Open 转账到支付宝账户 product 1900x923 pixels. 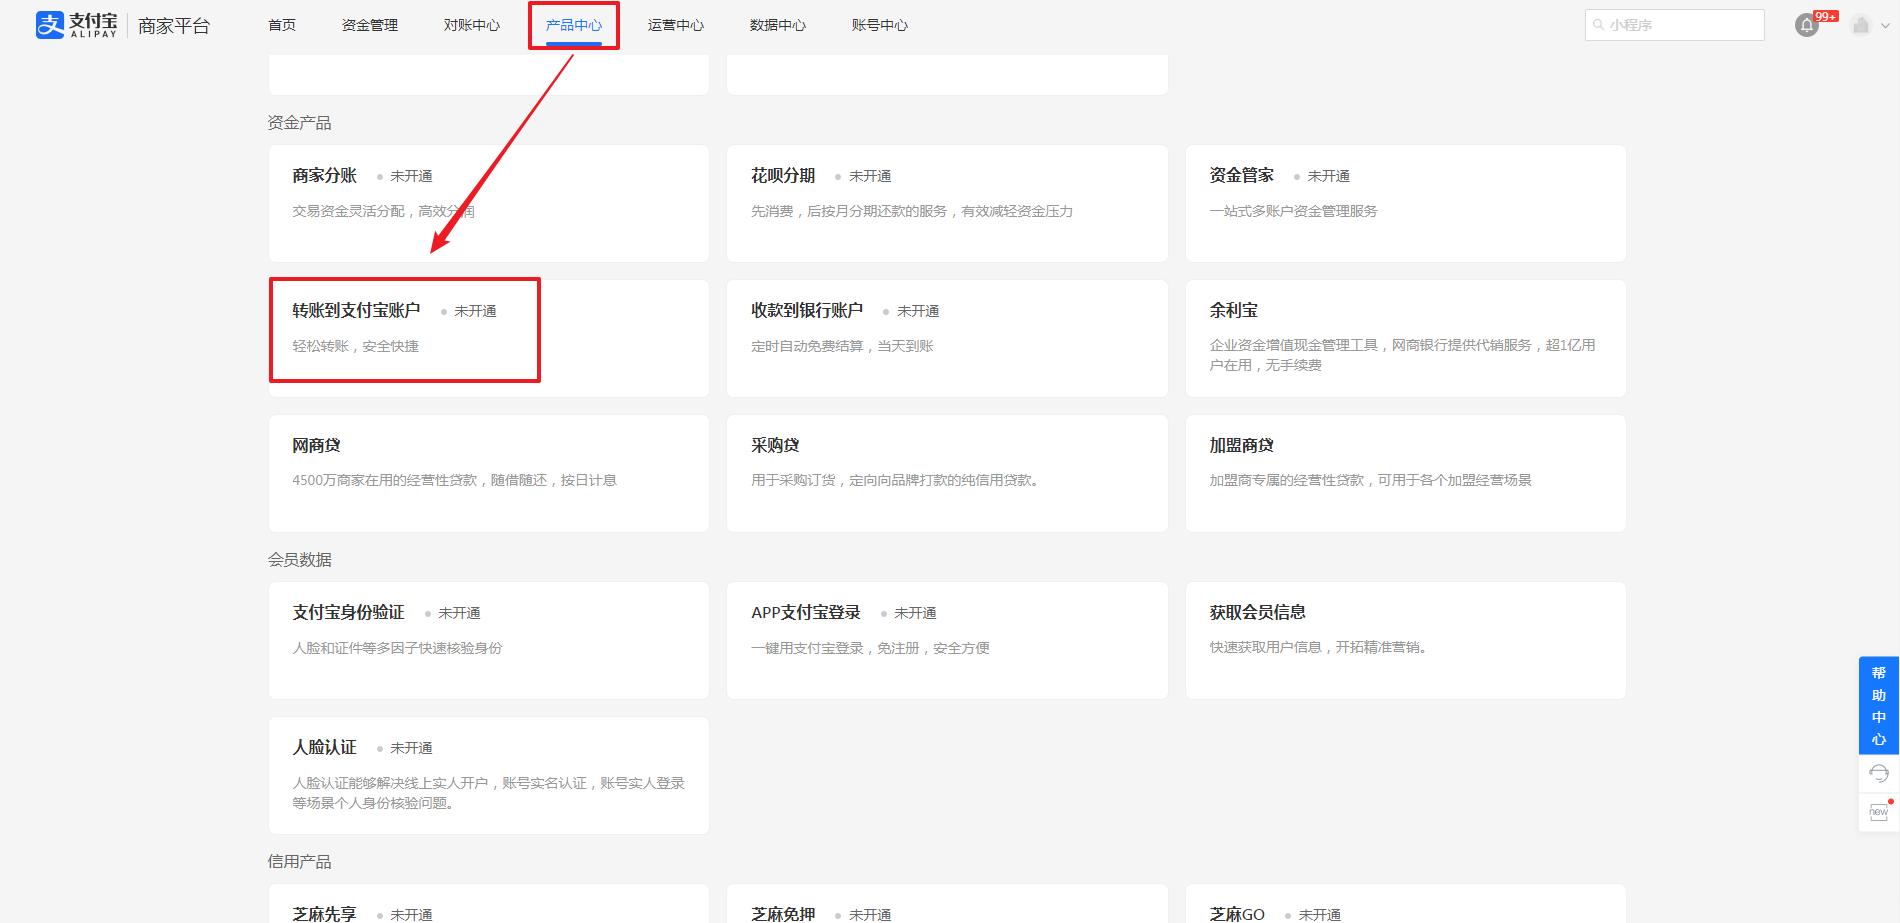(x=489, y=339)
